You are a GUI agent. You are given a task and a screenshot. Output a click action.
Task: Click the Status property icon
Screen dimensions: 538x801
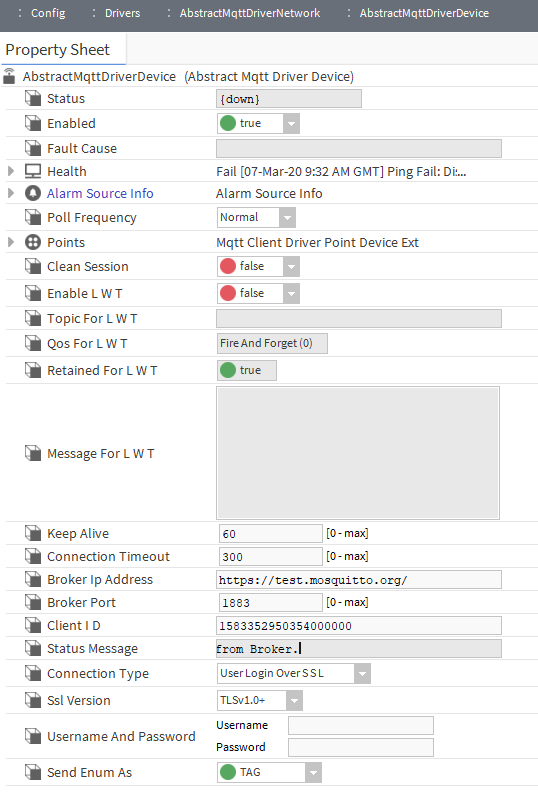tap(33, 98)
